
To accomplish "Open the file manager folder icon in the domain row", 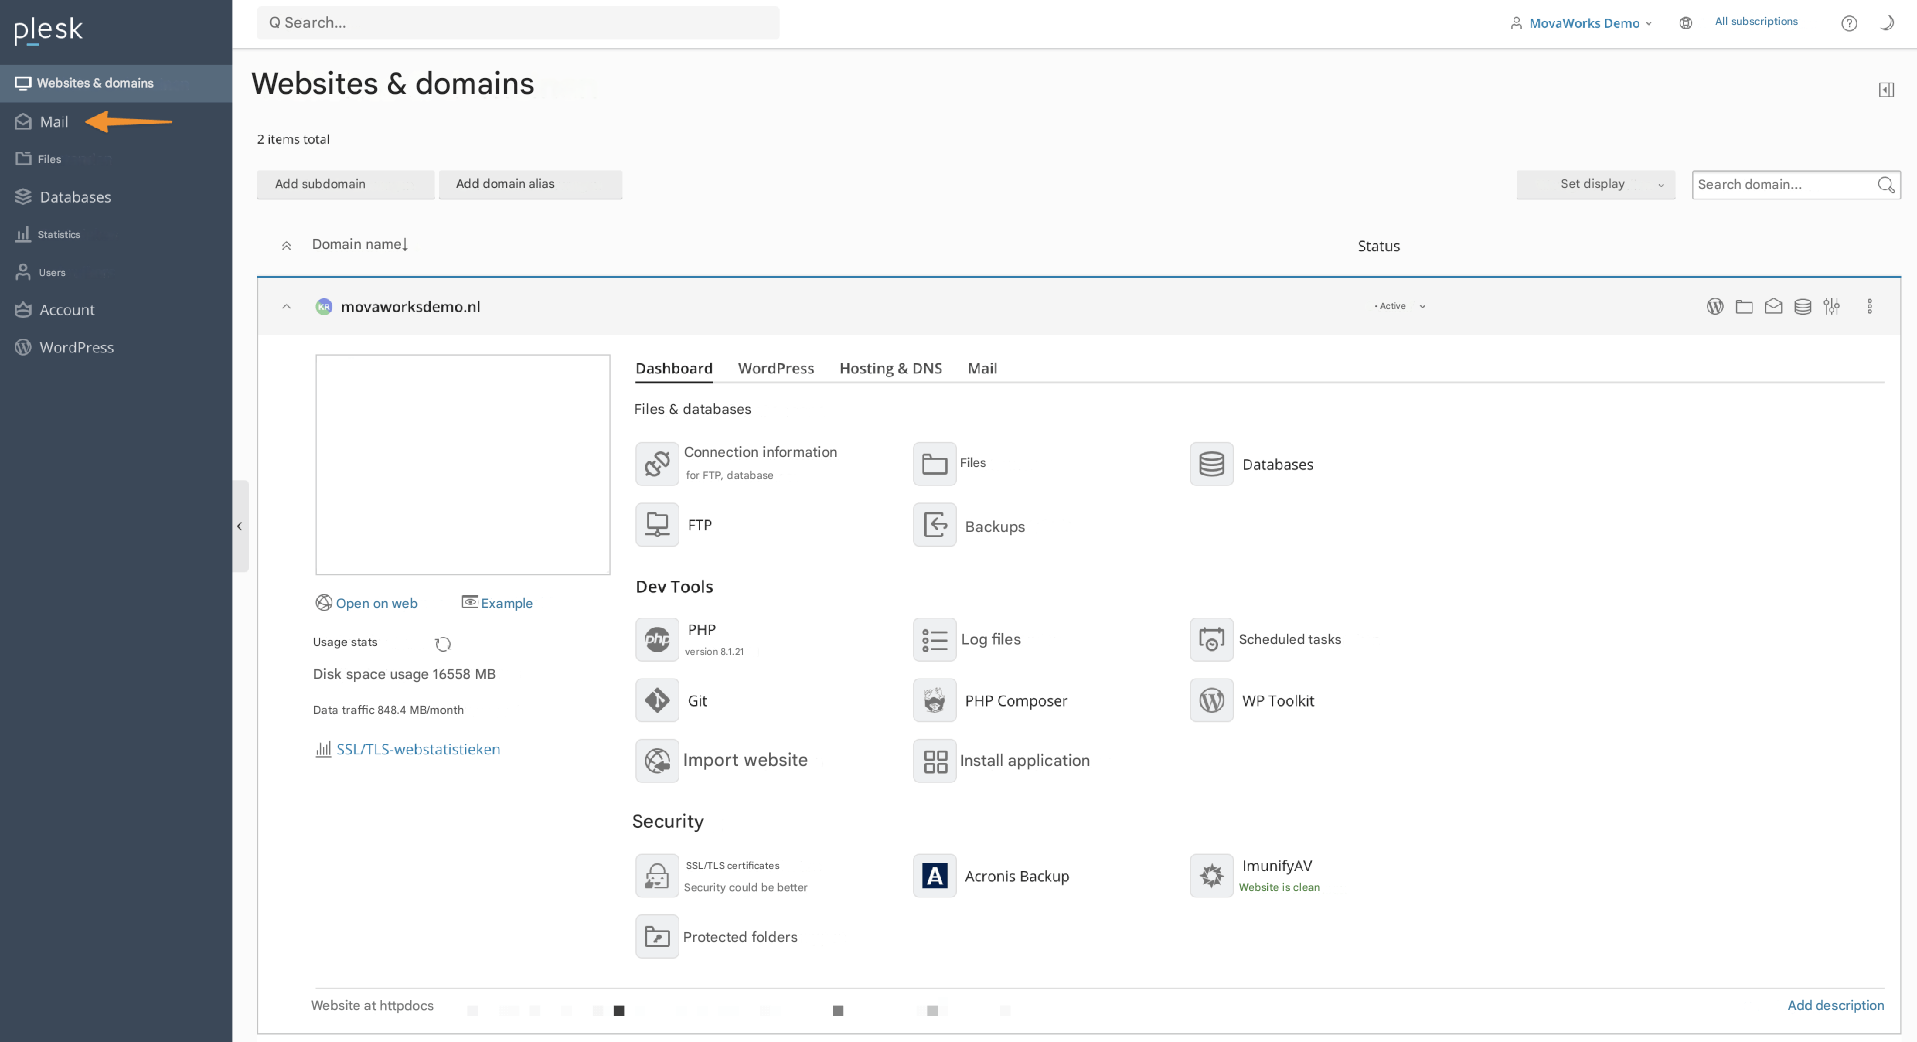I will coord(1744,307).
